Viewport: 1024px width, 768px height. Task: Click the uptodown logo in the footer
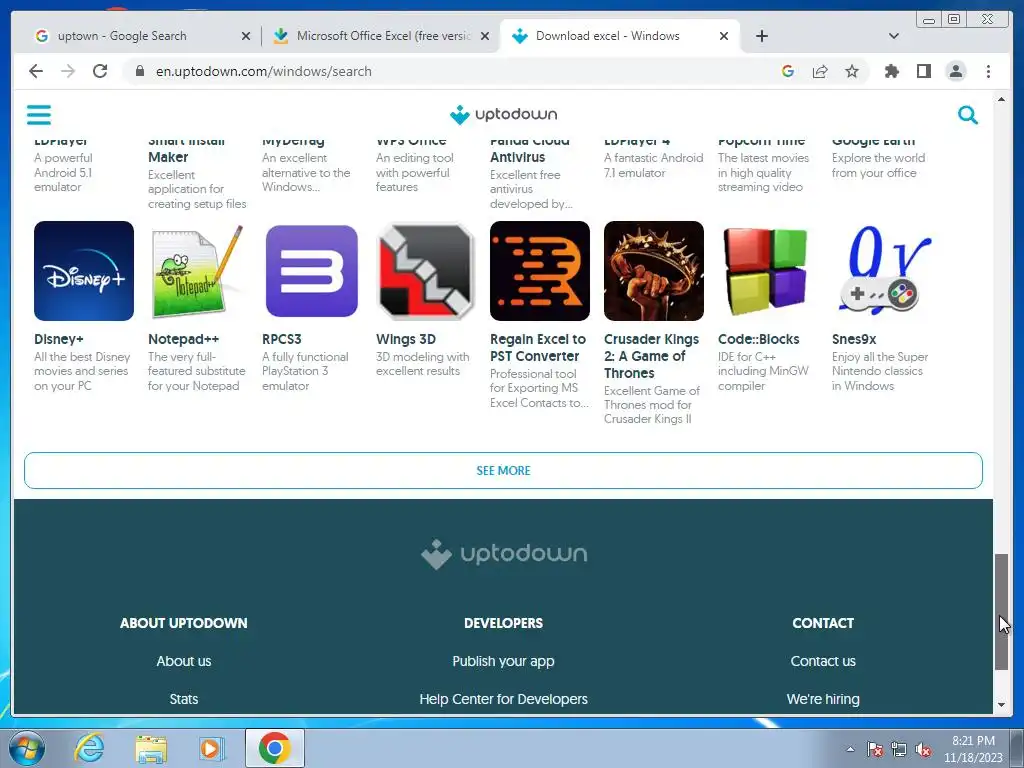coord(504,554)
